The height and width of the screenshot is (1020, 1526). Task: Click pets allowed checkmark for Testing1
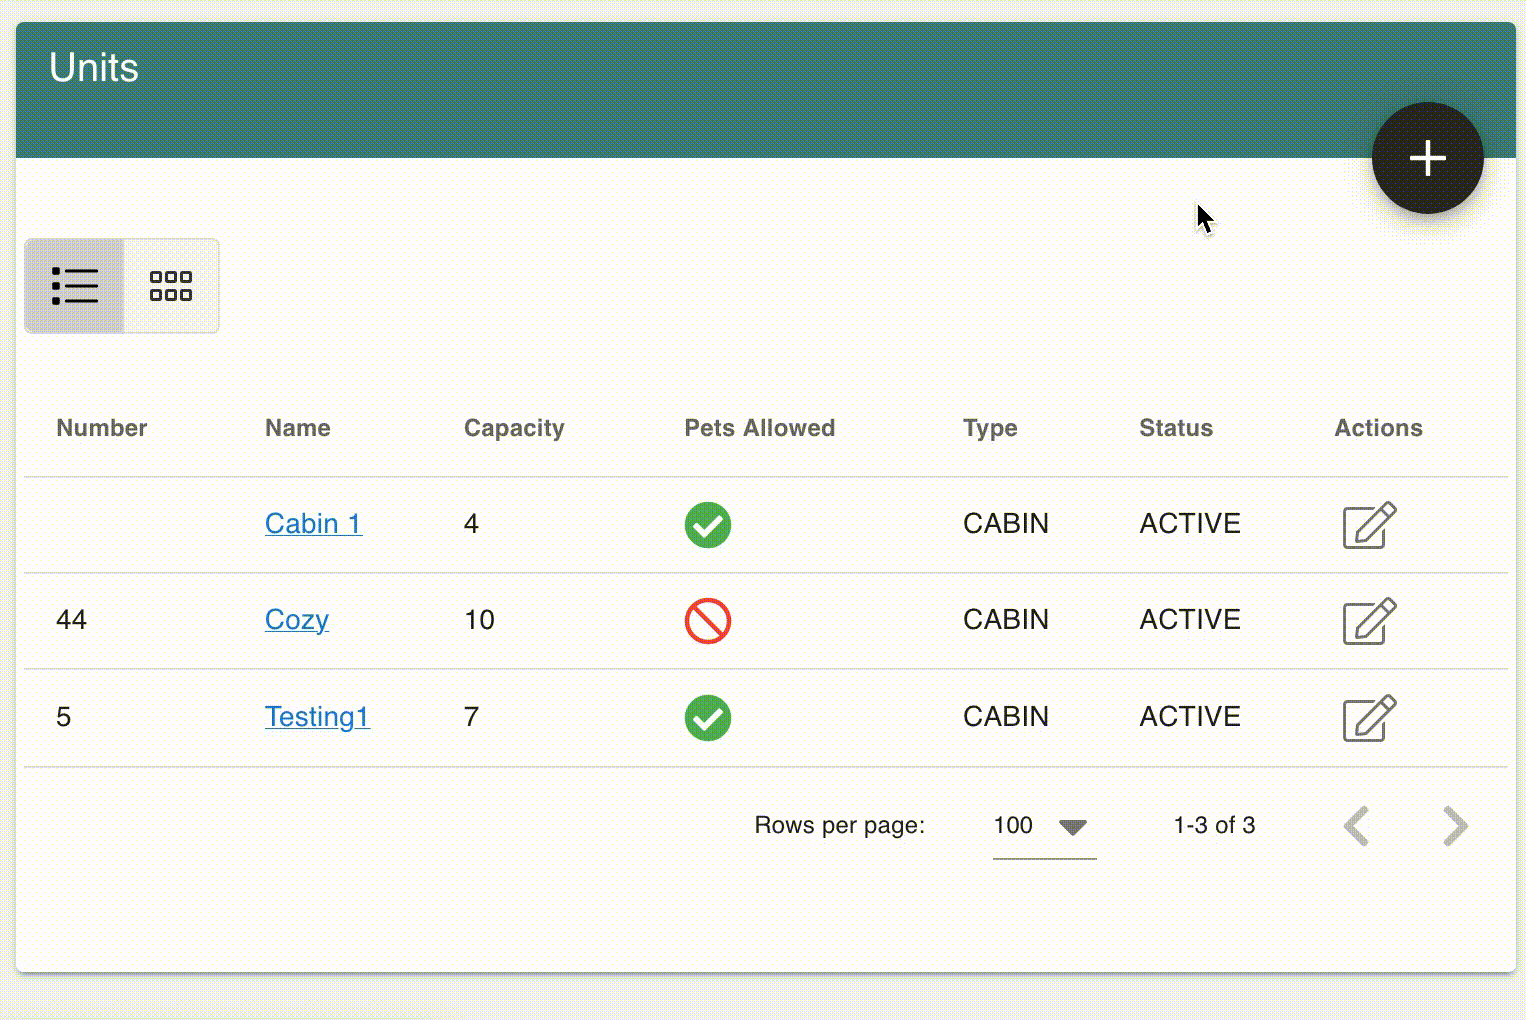click(x=708, y=718)
